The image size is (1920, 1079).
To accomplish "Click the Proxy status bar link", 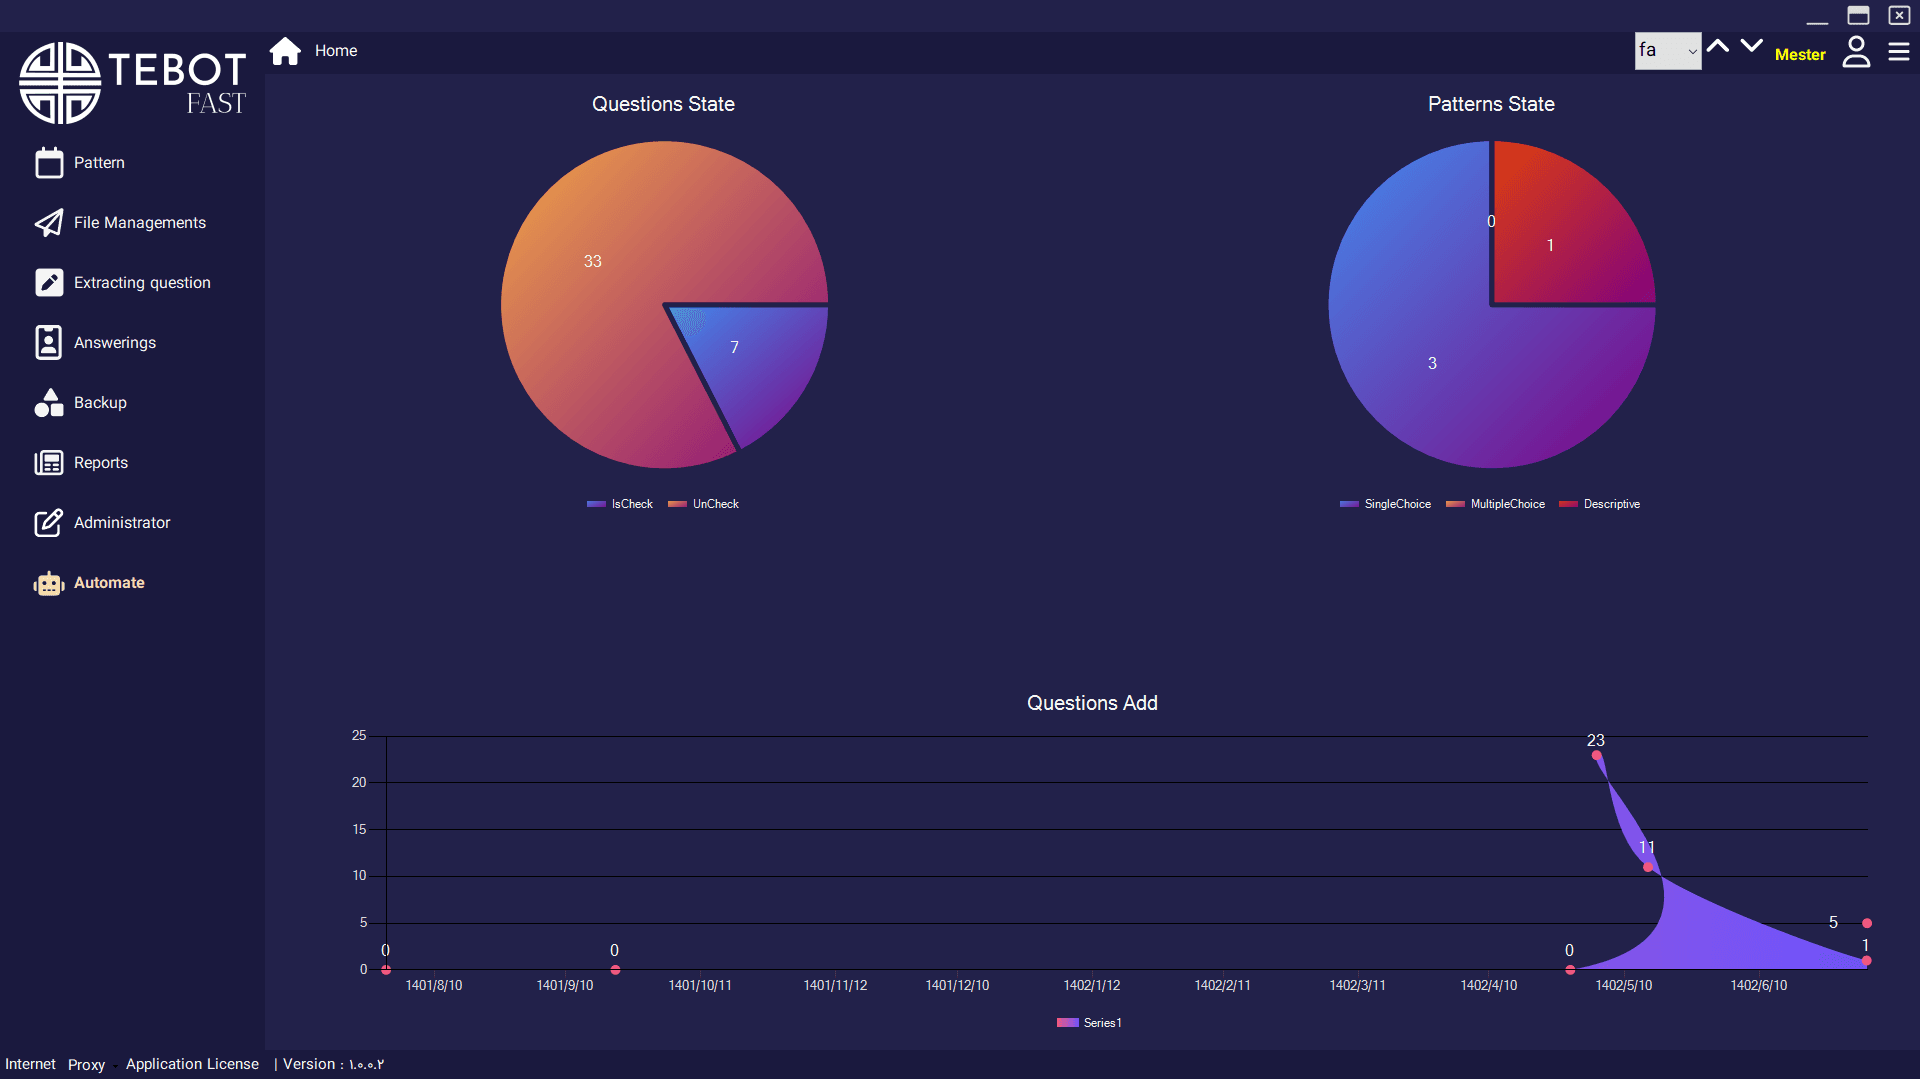I will [x=86, y=1065].
